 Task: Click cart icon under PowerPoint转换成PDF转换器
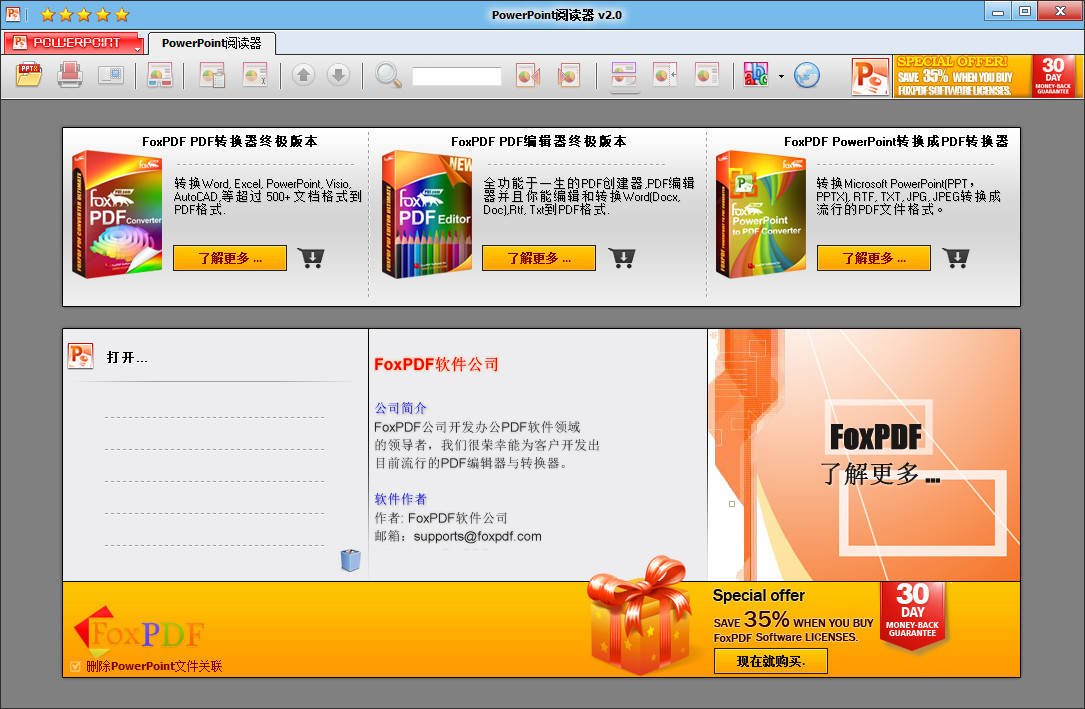coord(956,258)
